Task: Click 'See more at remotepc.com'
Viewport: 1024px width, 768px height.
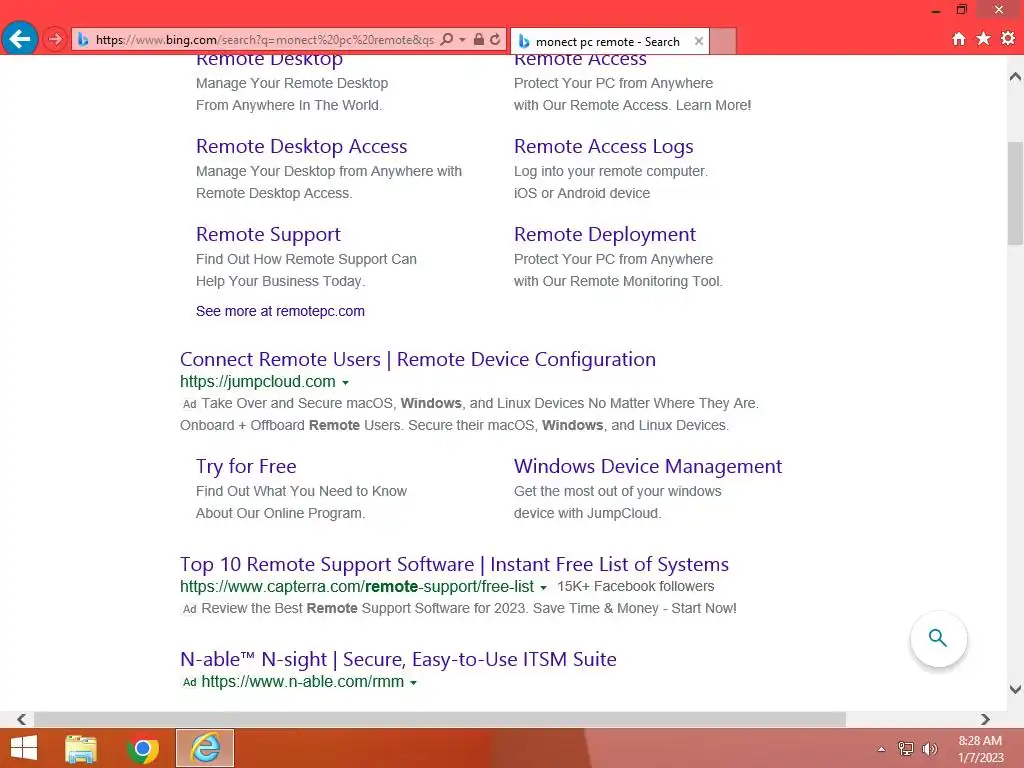Action: point(280,312)
